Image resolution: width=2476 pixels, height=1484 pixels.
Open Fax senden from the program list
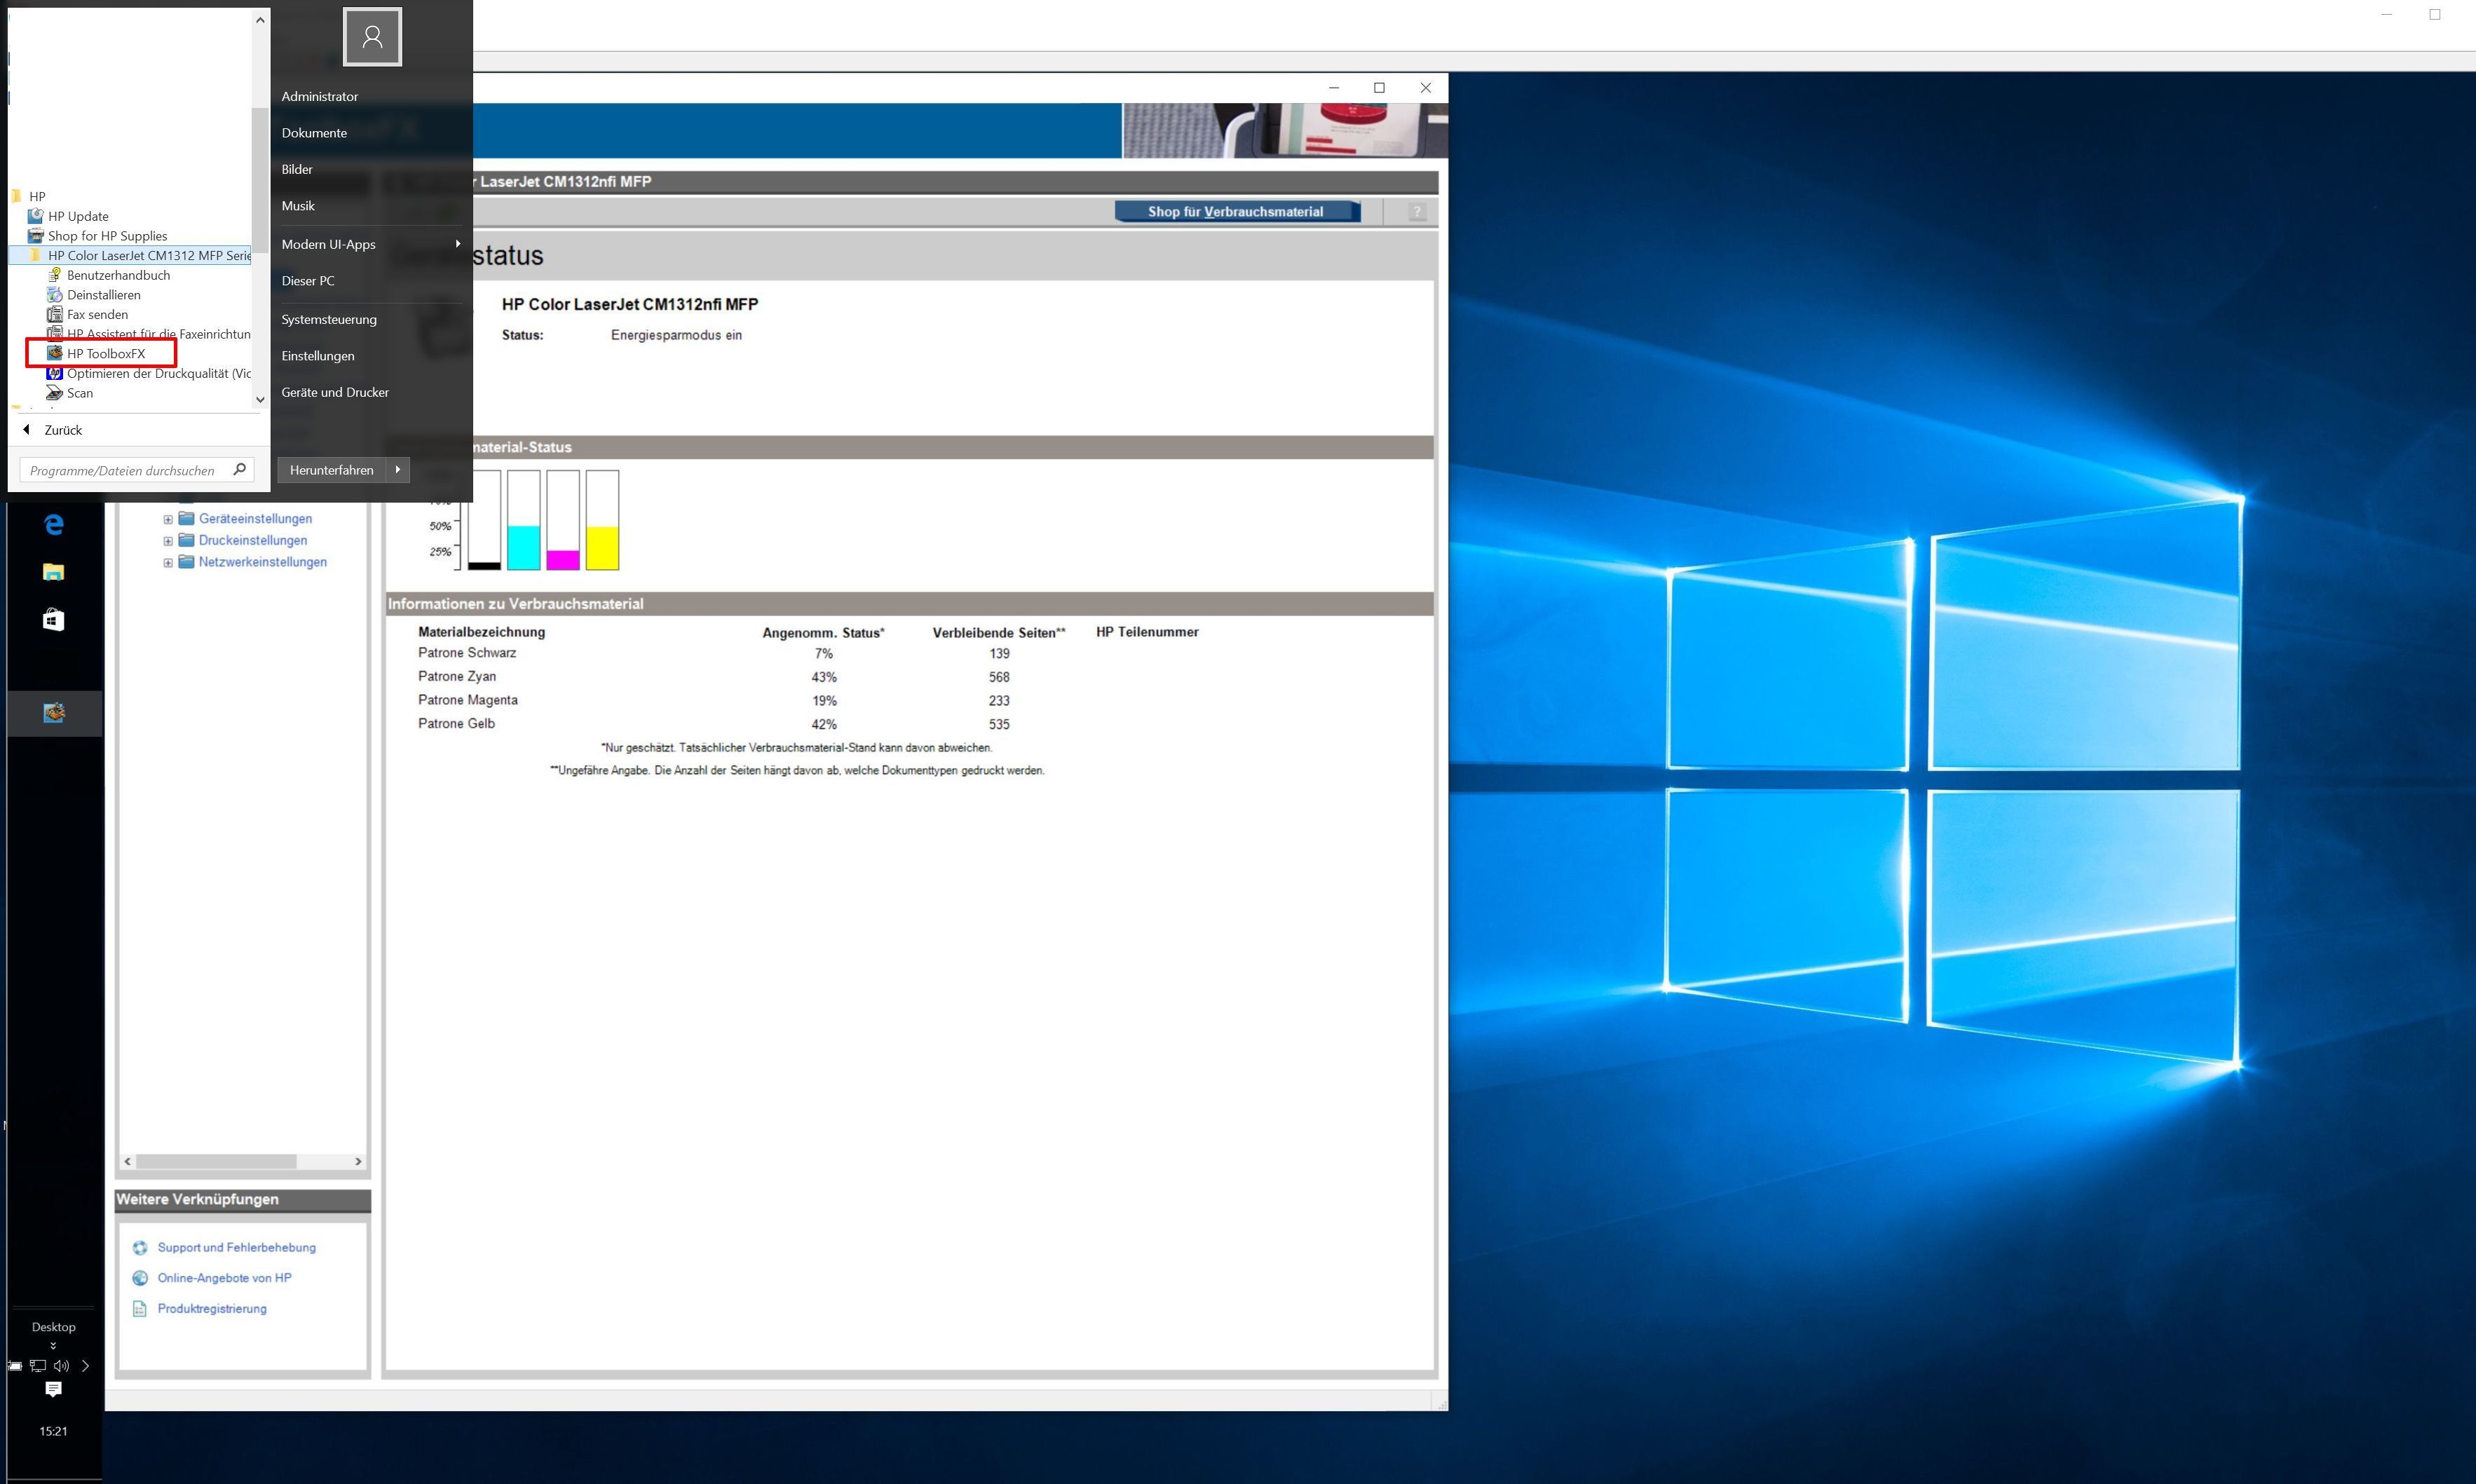tap(97, 314)
